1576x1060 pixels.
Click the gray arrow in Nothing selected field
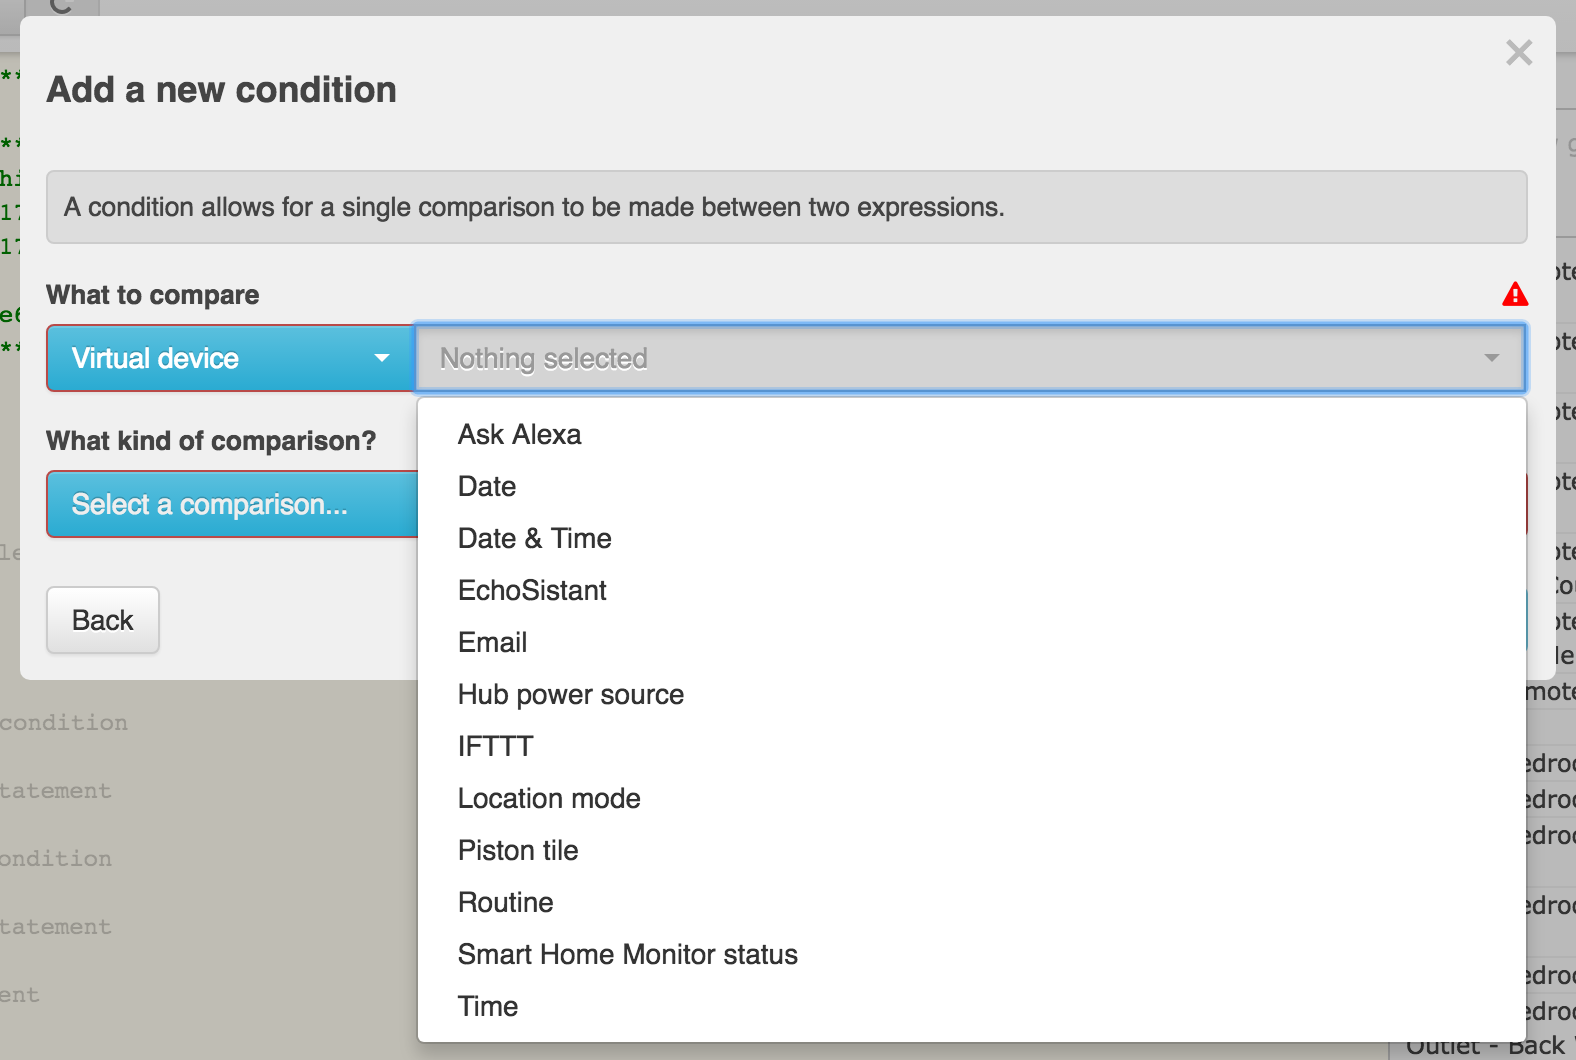[1492, 358]
